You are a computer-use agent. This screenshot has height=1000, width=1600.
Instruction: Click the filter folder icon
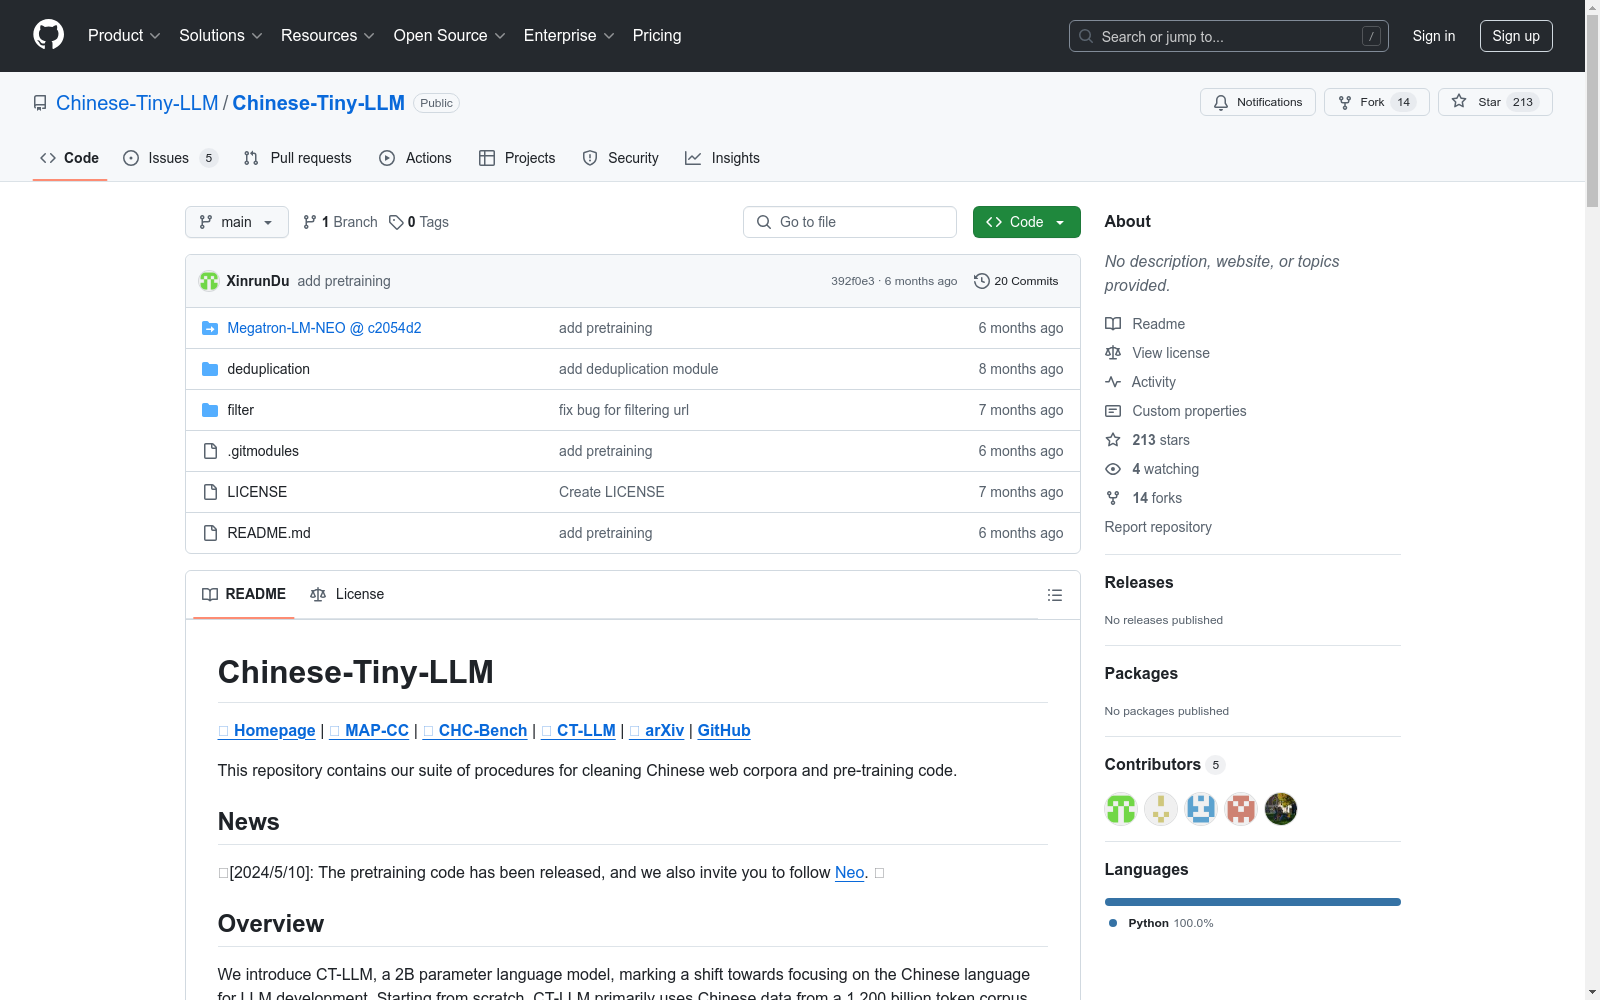tap(210, 410)
